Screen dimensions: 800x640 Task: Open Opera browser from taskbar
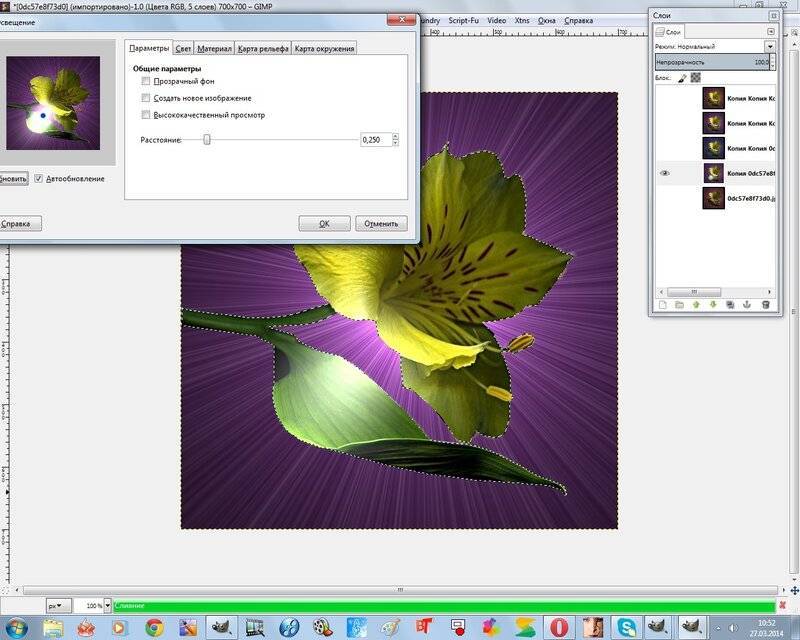(x=559, y=628)
